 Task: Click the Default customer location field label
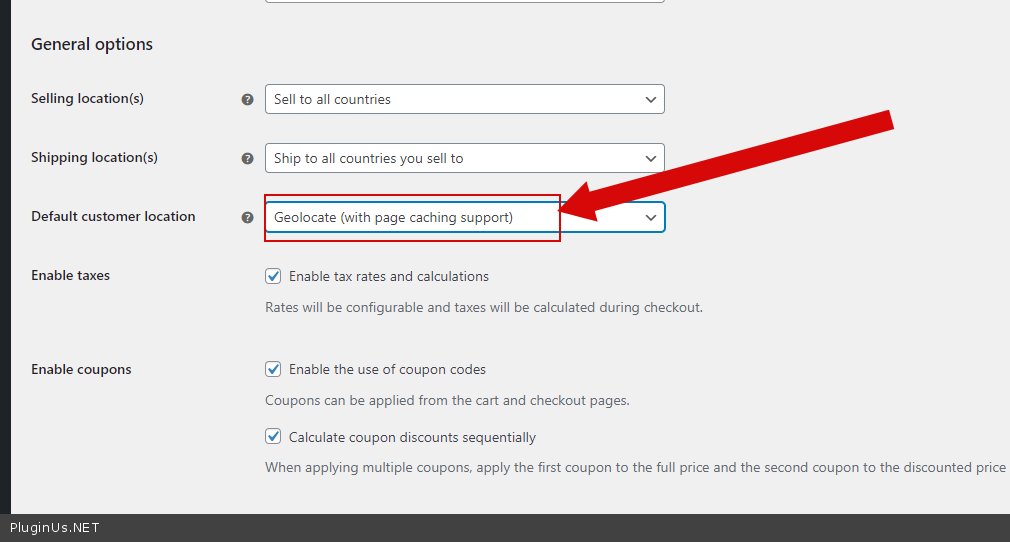click(113, 217)
